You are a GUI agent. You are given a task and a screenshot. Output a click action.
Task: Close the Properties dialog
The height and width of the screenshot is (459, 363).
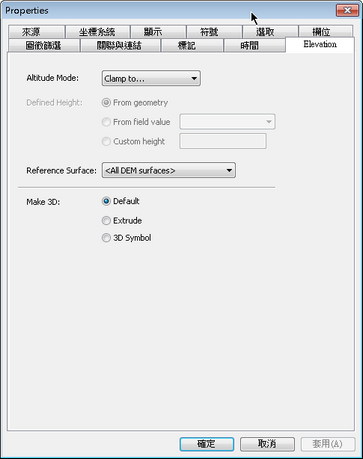coord(347,10)
